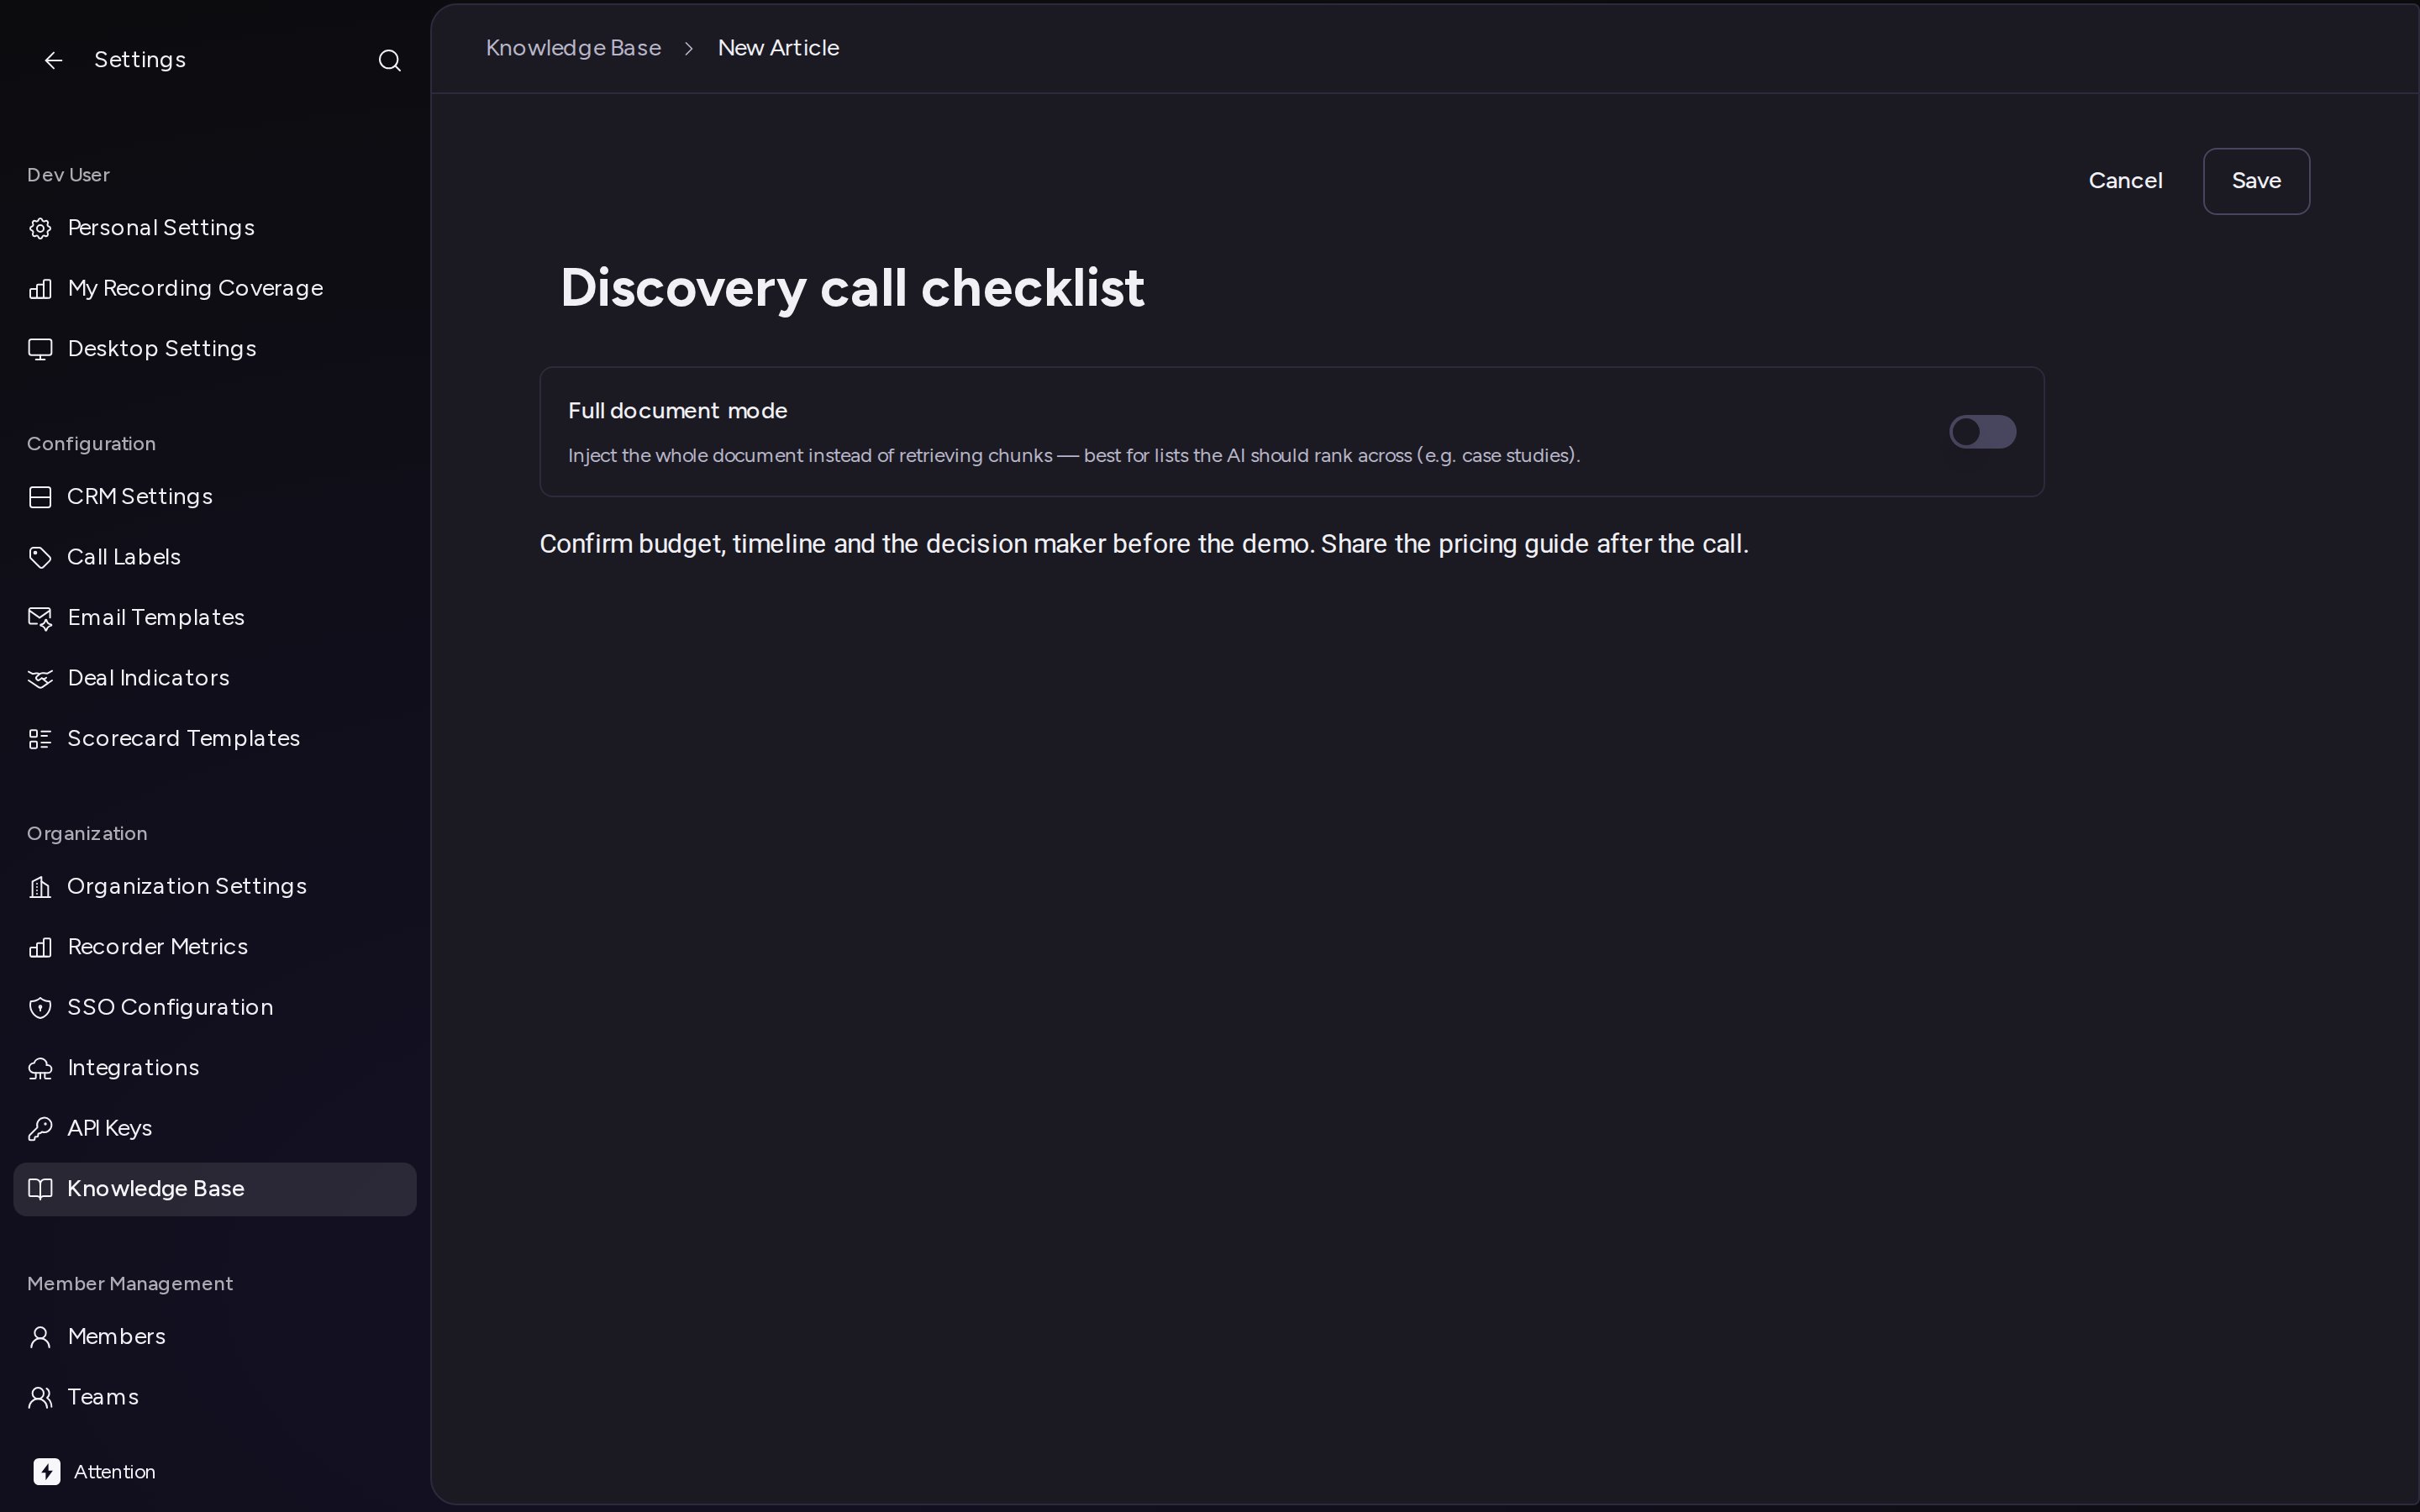The image size is (2420, 1512).
Task: Click the Deal Indicators handshake icon
Action: 40,678
